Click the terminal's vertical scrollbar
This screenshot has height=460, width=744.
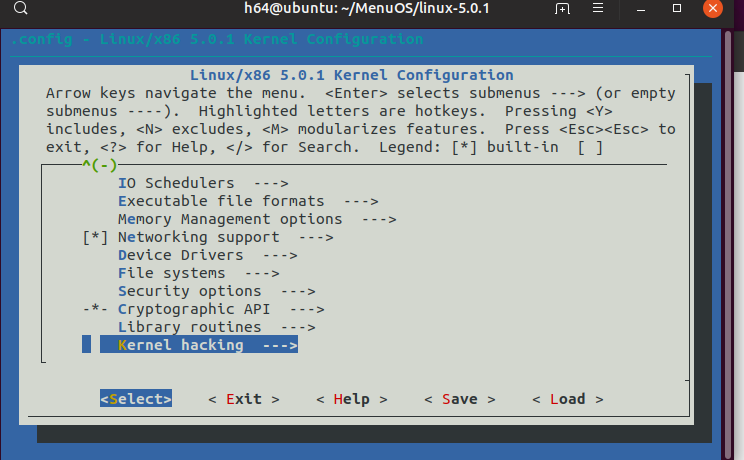(730, 244)
